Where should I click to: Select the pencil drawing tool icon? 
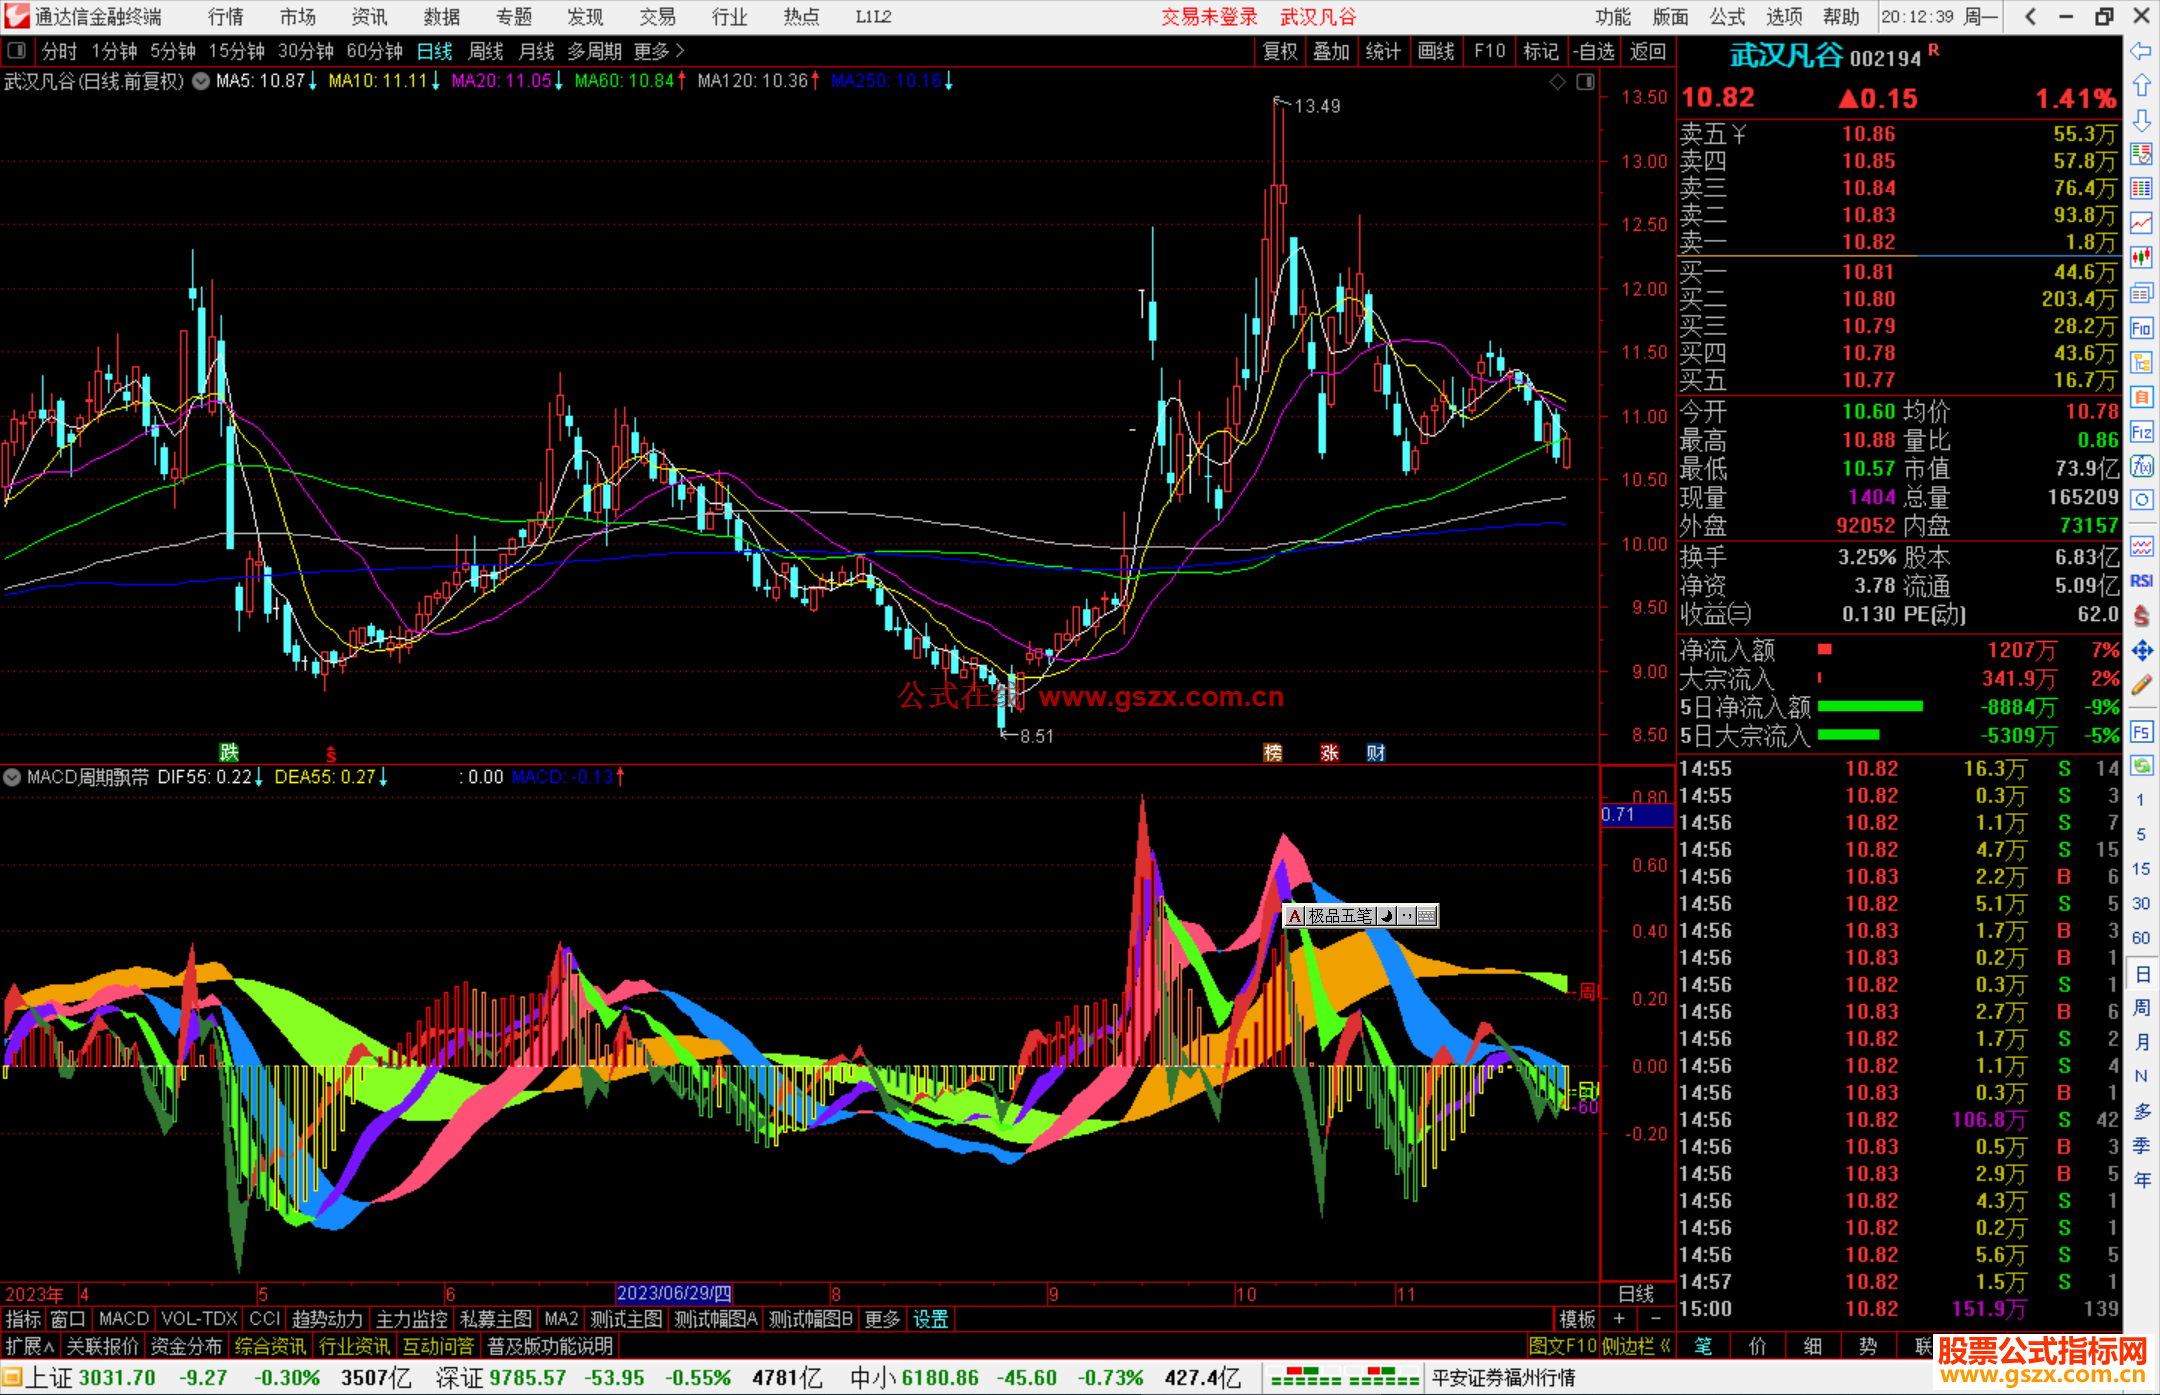tap(2141, 685)
